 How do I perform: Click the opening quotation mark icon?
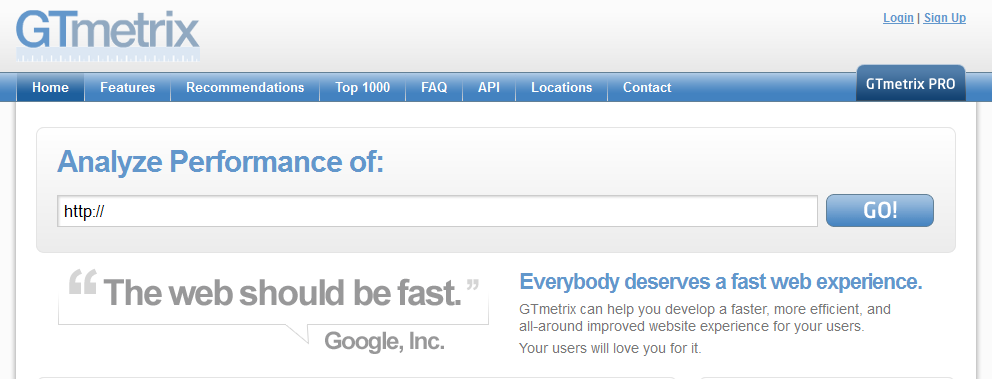(82, 282)
